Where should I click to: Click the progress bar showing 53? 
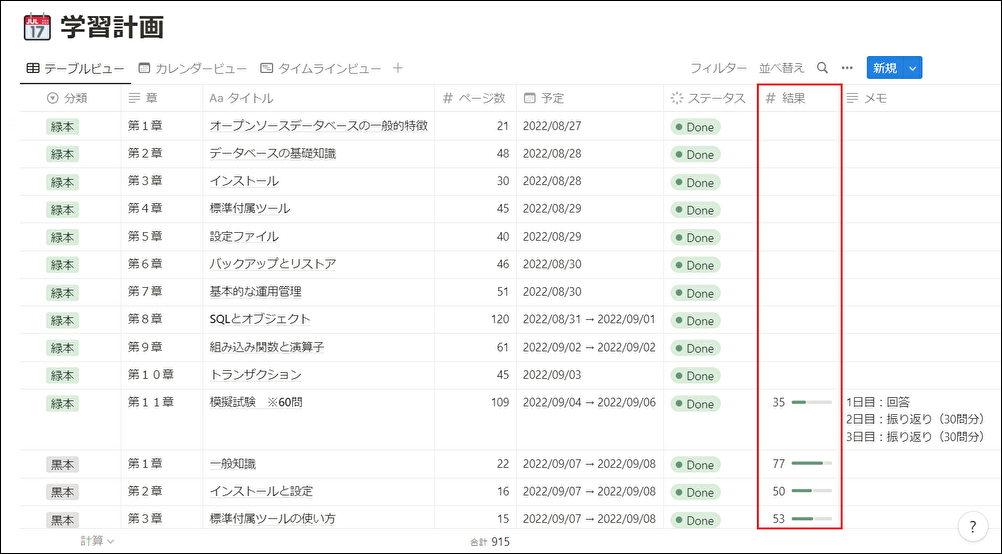(x=812, y=519)
